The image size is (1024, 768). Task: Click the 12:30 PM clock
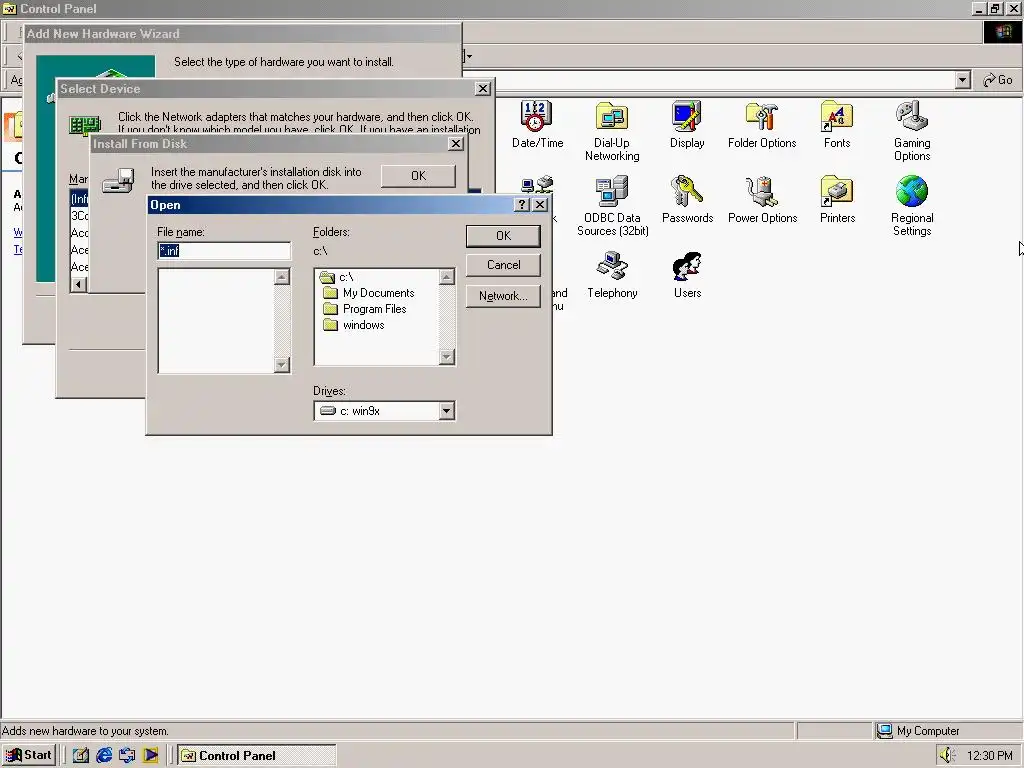click(989, 756)
